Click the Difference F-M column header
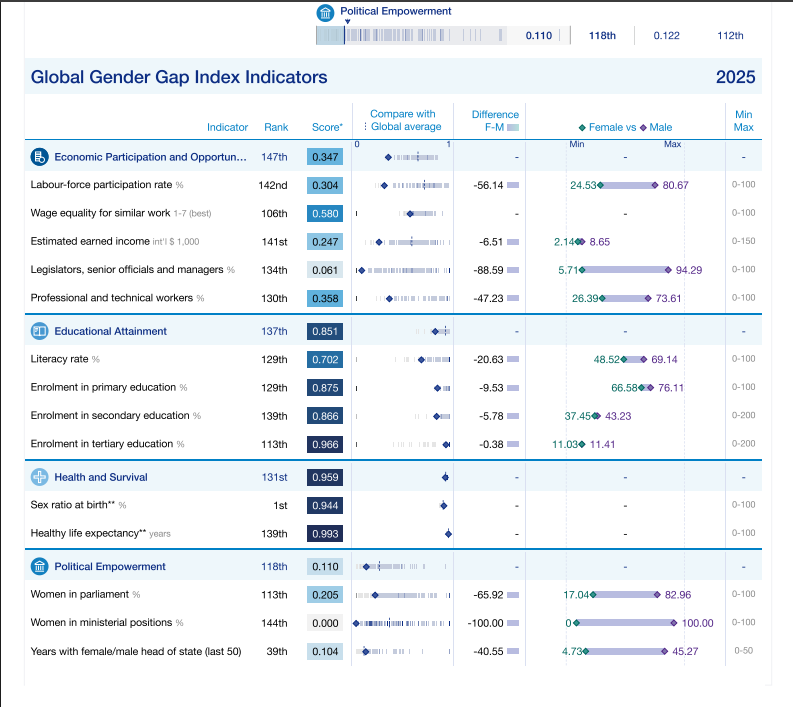Viewport: 793px width, 707px height. 495,120
